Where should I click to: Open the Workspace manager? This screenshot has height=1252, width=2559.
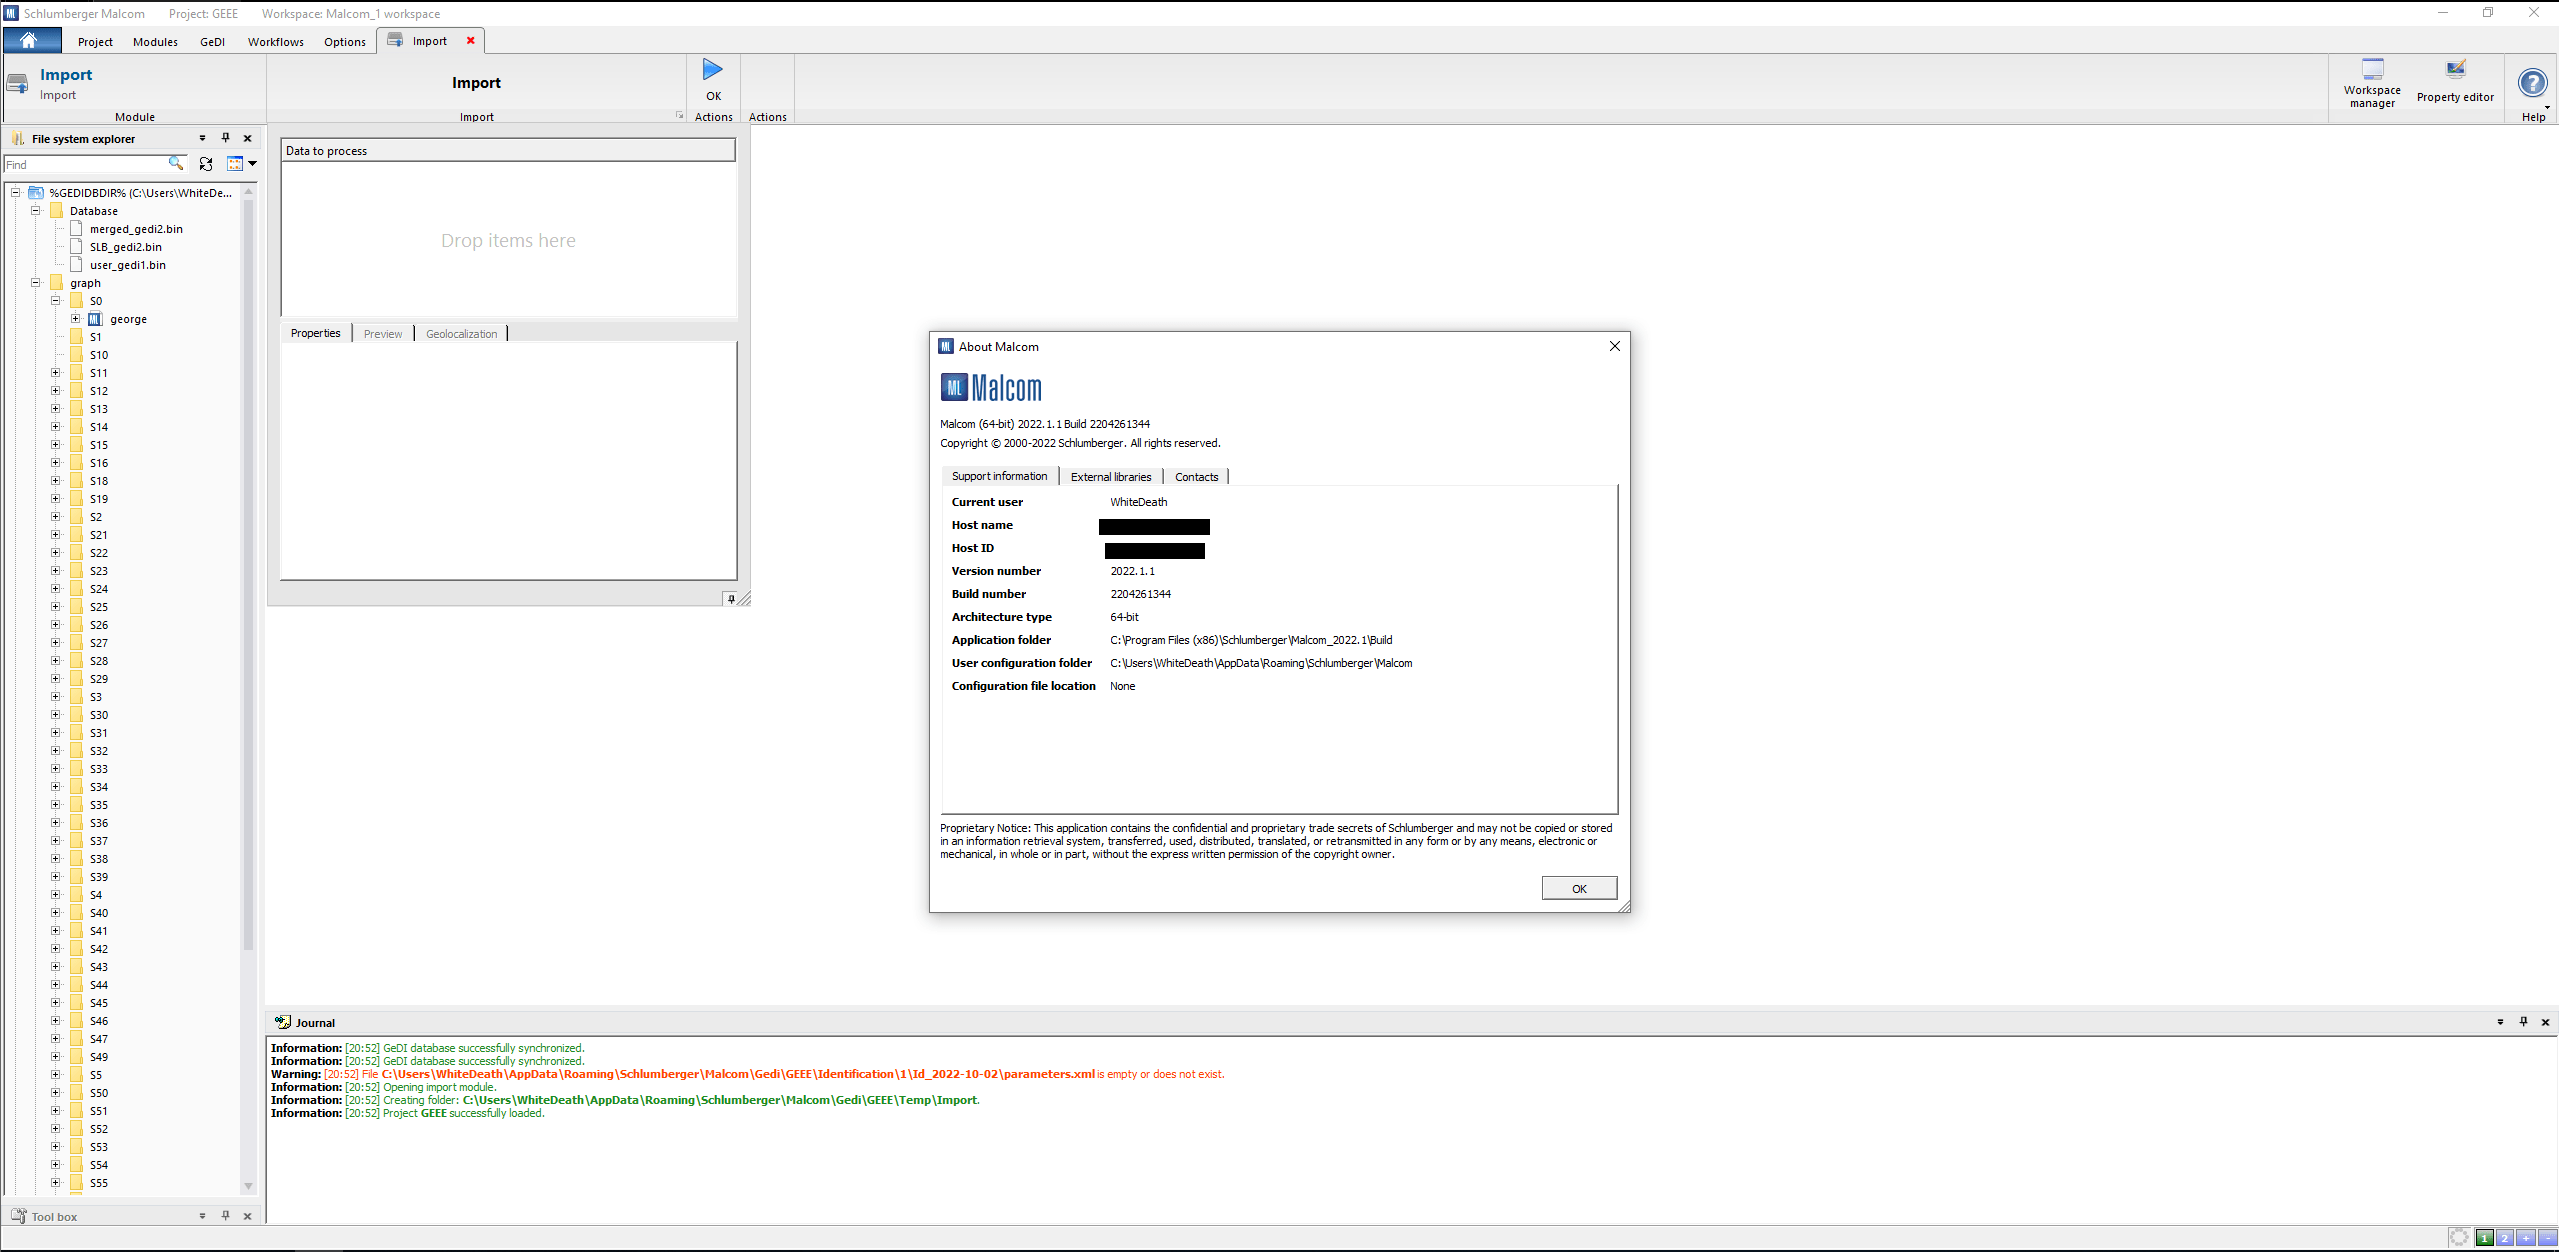pos(2372,82)
